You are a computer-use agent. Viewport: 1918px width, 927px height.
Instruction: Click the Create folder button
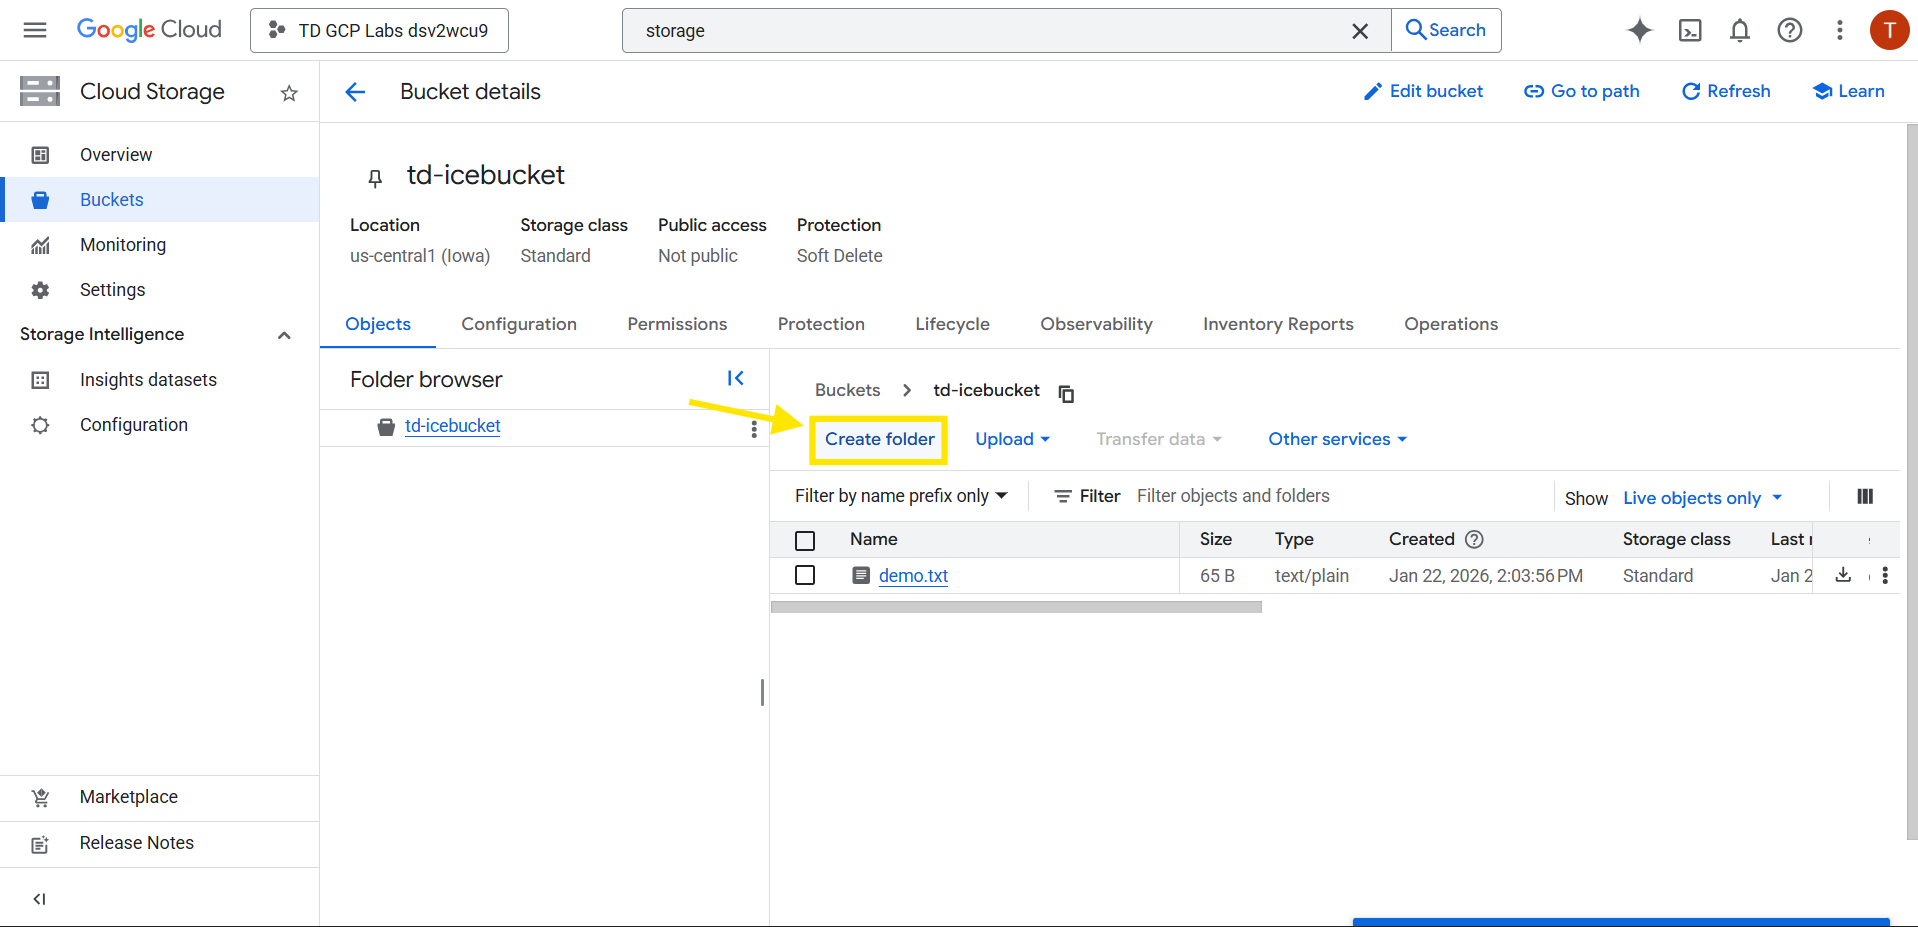(x=879, y=439)
